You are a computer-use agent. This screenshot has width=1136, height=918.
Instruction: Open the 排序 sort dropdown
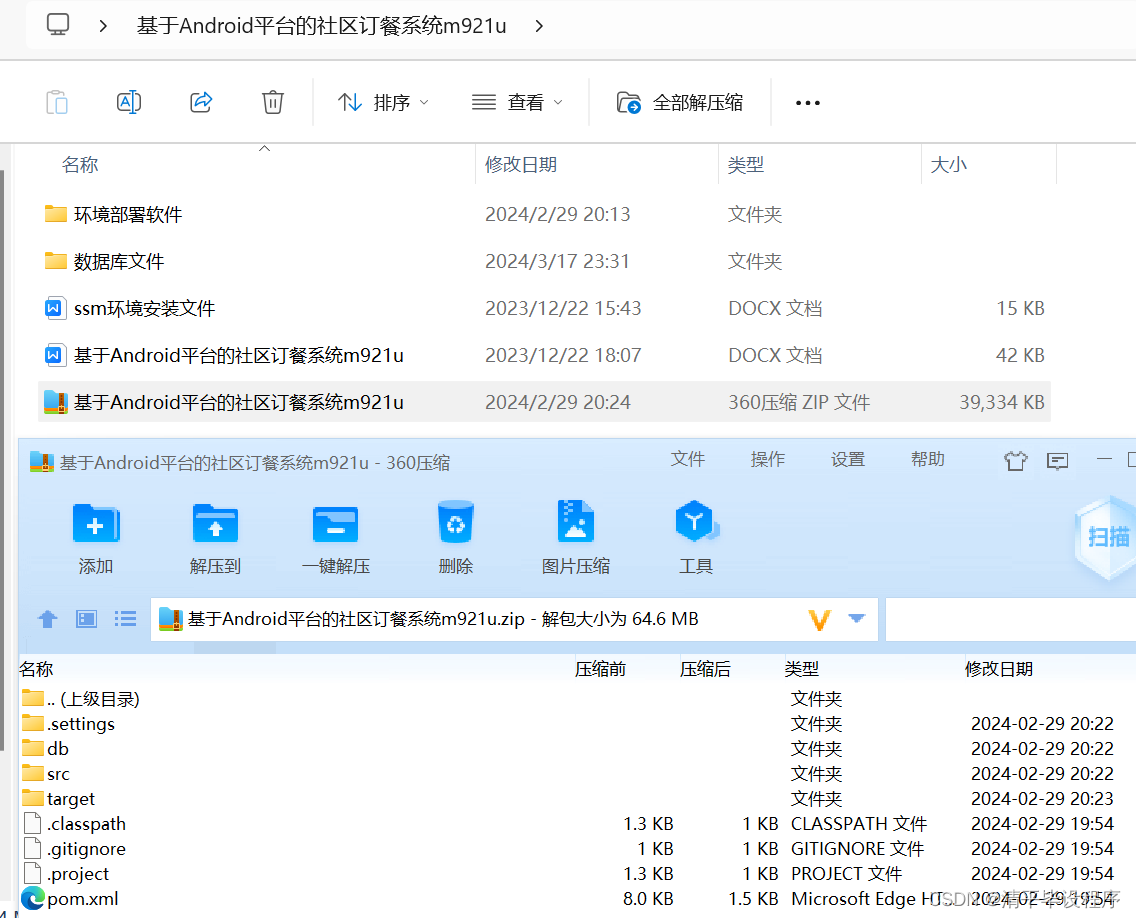(x=383, y=103)
